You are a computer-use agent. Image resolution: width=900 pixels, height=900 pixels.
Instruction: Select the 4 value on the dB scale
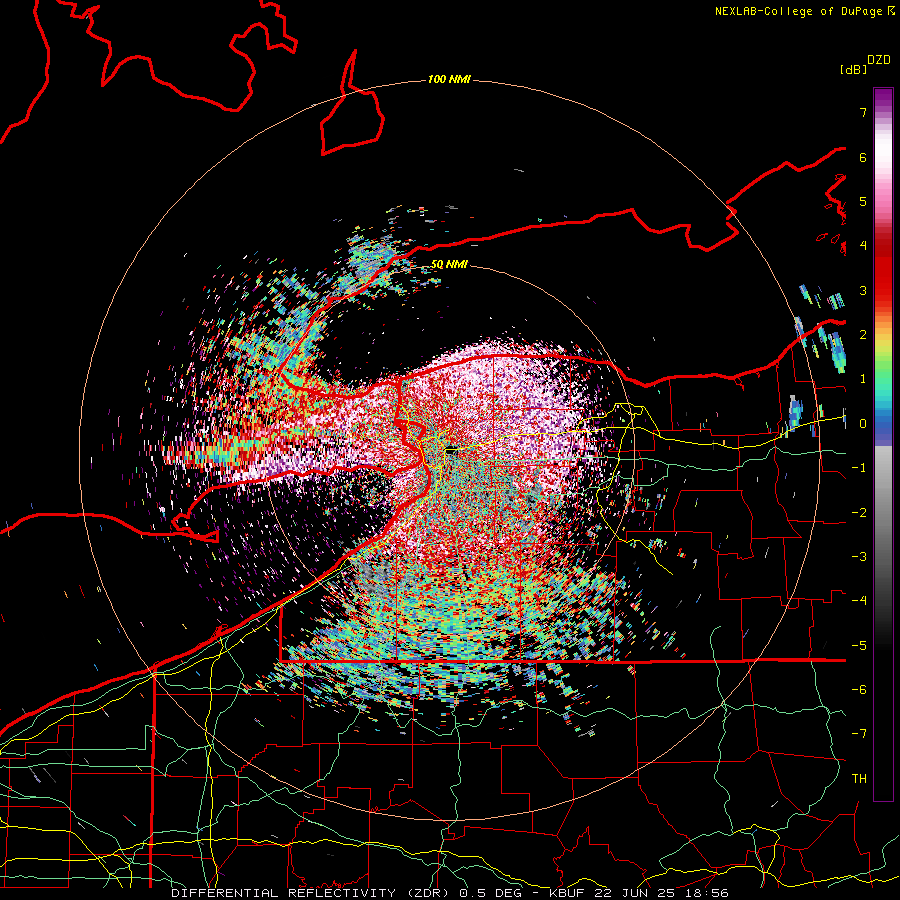pyautogui.click(x=863, y=246)
